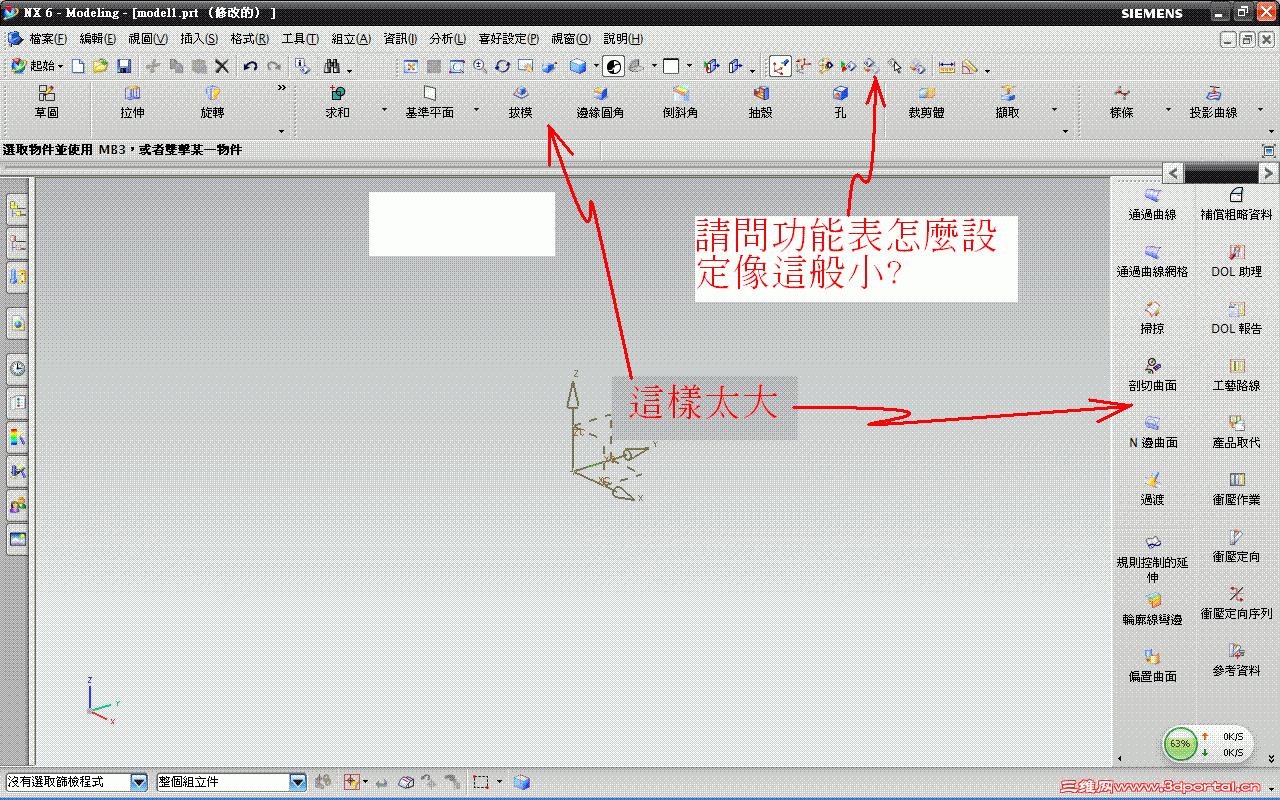Open the 插入 Insert menu

click(x=199, y=39)
